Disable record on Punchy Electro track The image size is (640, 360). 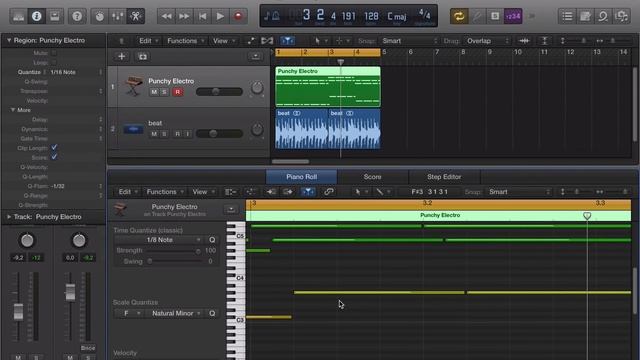(178, 92)
